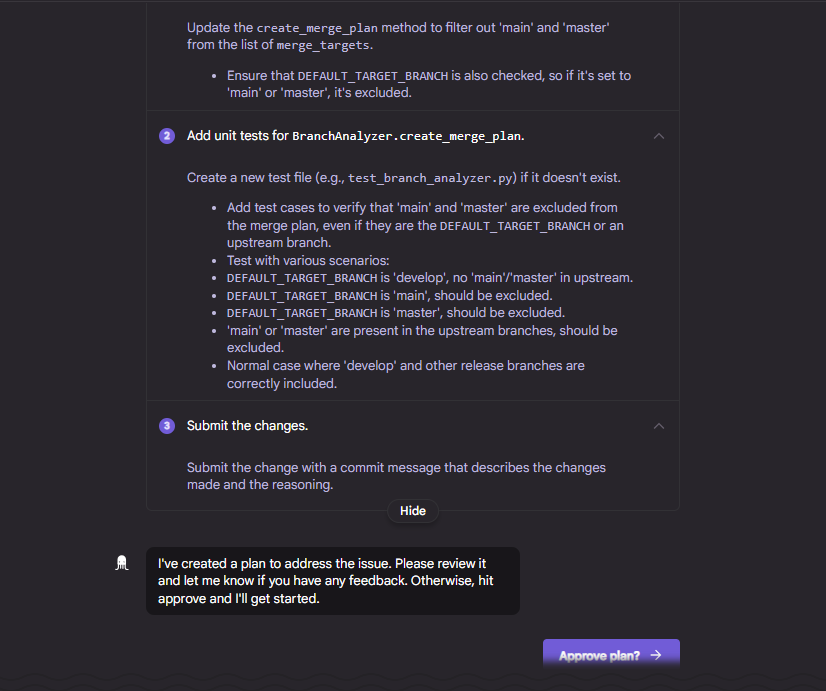Click the purple step 2 number badge

167,136
